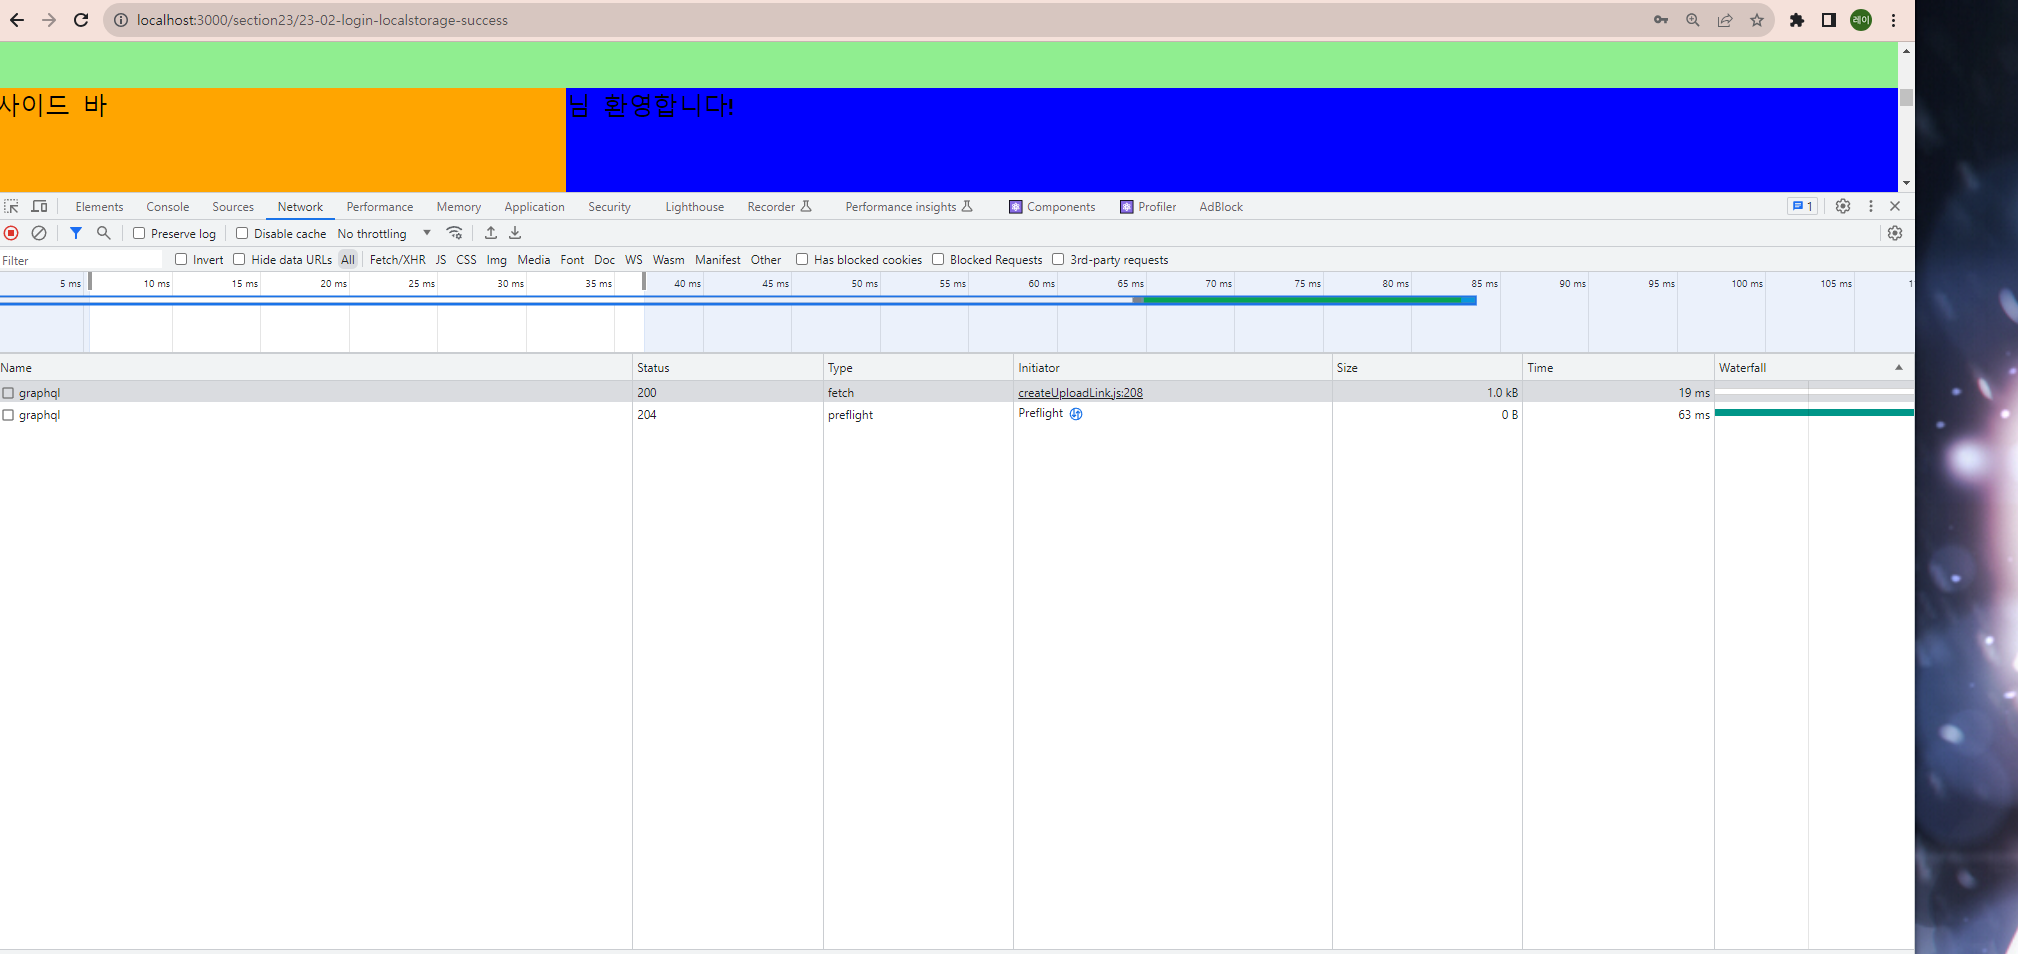Open the Application tab

534,207
